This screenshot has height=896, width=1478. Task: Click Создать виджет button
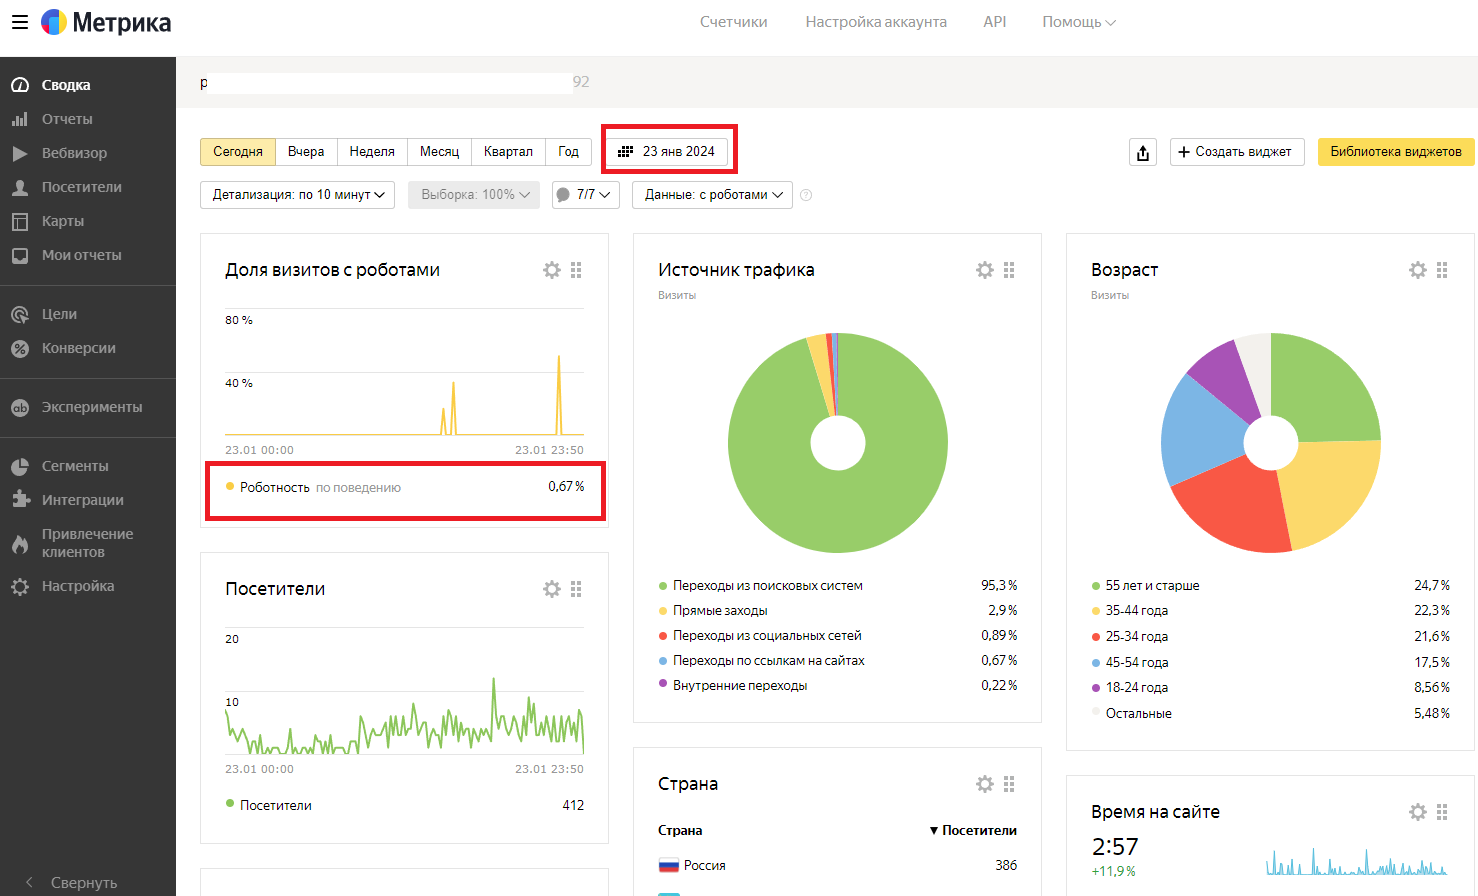(x=1237, y=152)
